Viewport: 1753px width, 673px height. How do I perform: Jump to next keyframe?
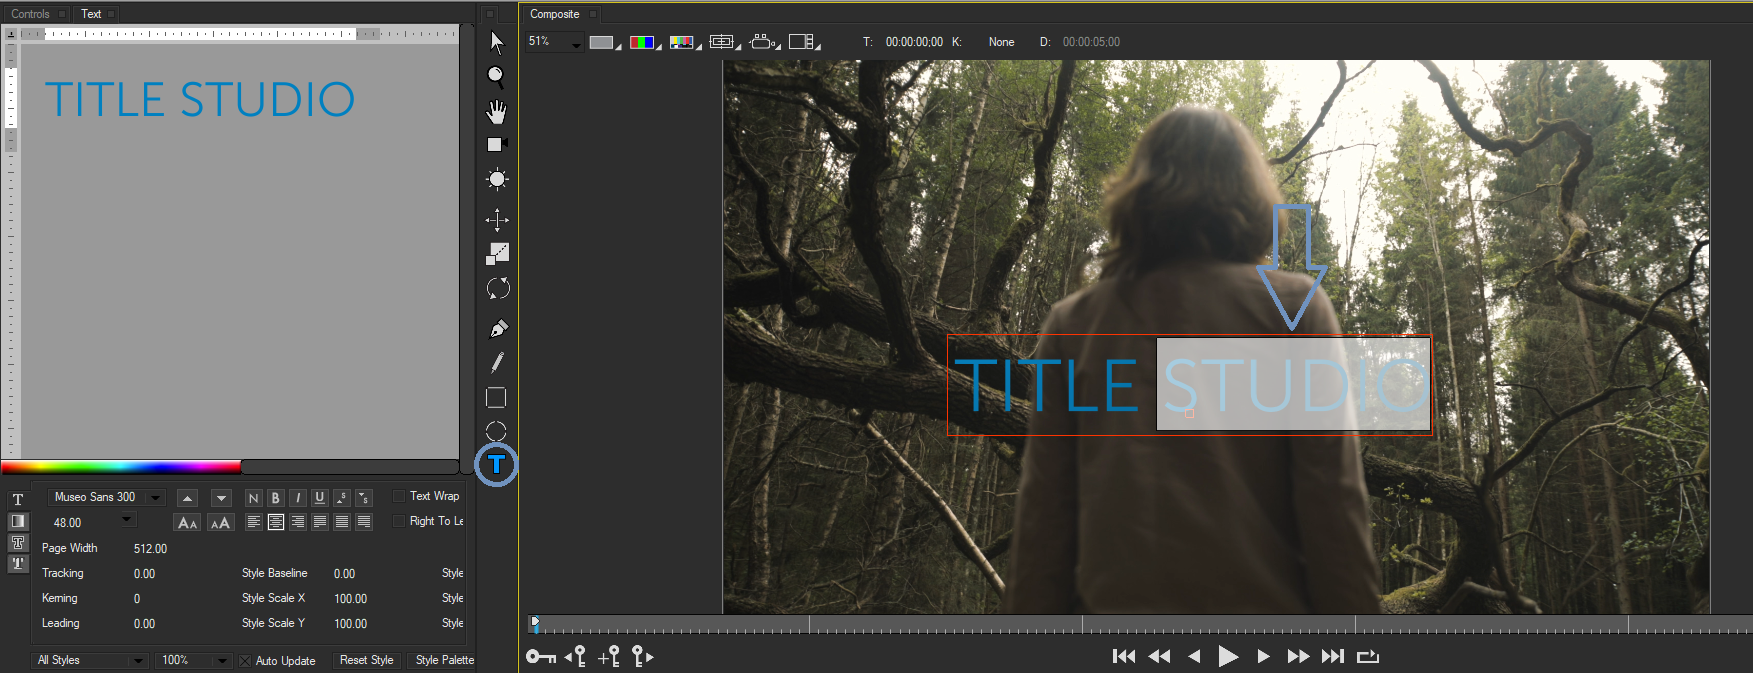[643, 657]
